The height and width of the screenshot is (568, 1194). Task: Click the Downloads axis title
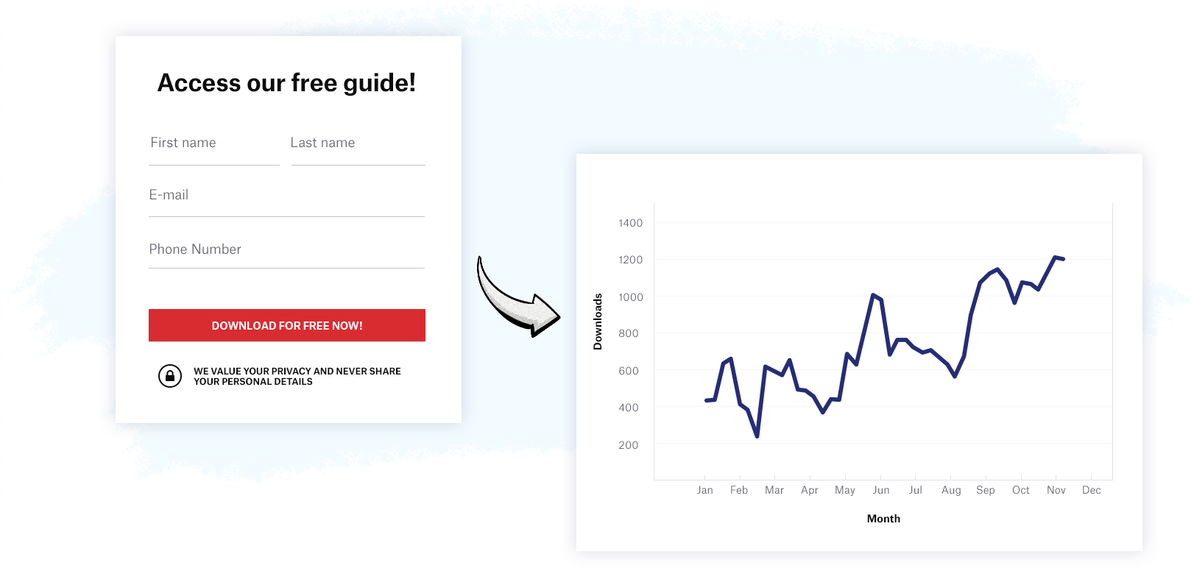pos(598,321)
